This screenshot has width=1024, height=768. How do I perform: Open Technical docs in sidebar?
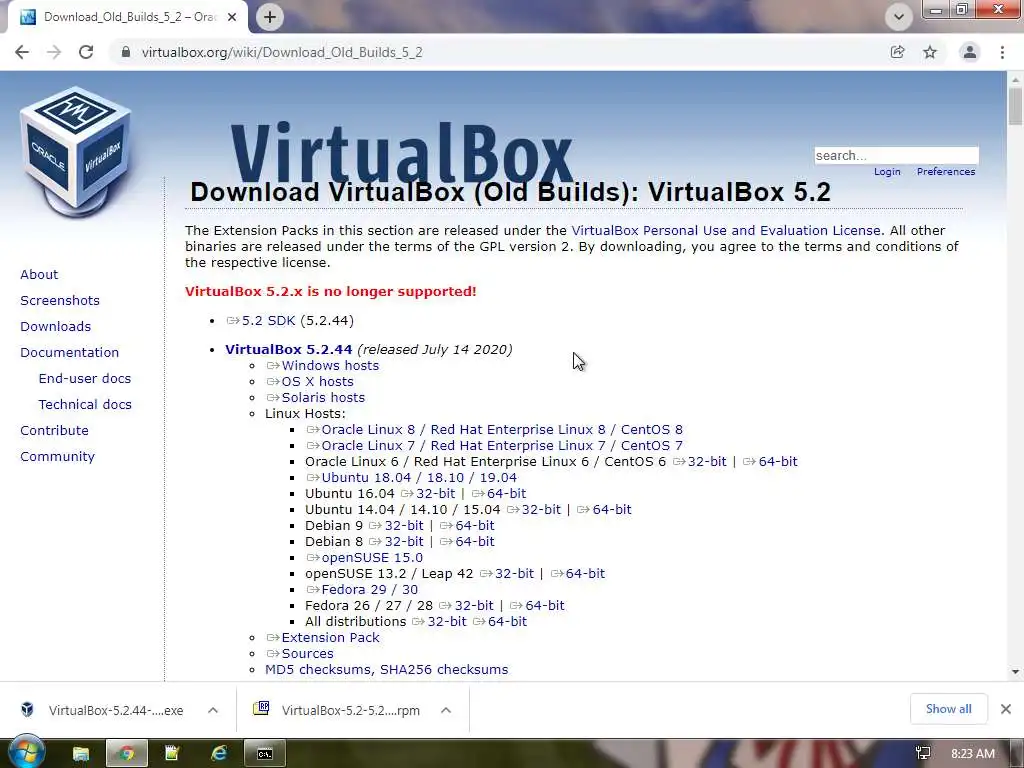click(85, 405)
